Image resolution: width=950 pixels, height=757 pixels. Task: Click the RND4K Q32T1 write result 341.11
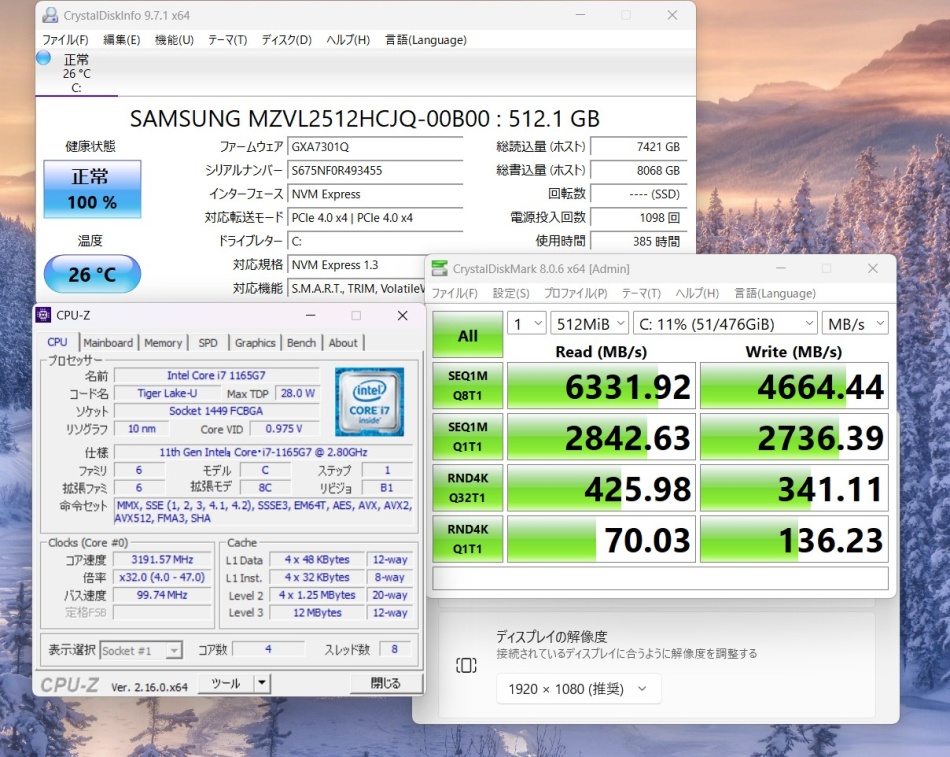click(794, 487)
